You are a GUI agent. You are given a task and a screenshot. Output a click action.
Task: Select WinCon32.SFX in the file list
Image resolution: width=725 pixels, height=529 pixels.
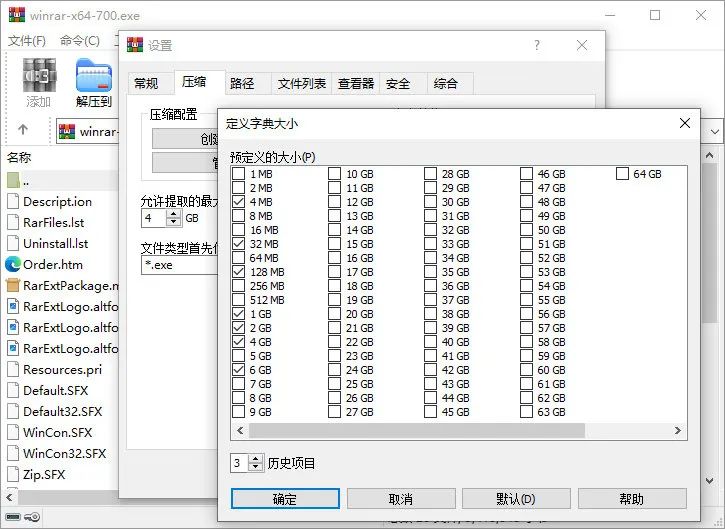65,453
